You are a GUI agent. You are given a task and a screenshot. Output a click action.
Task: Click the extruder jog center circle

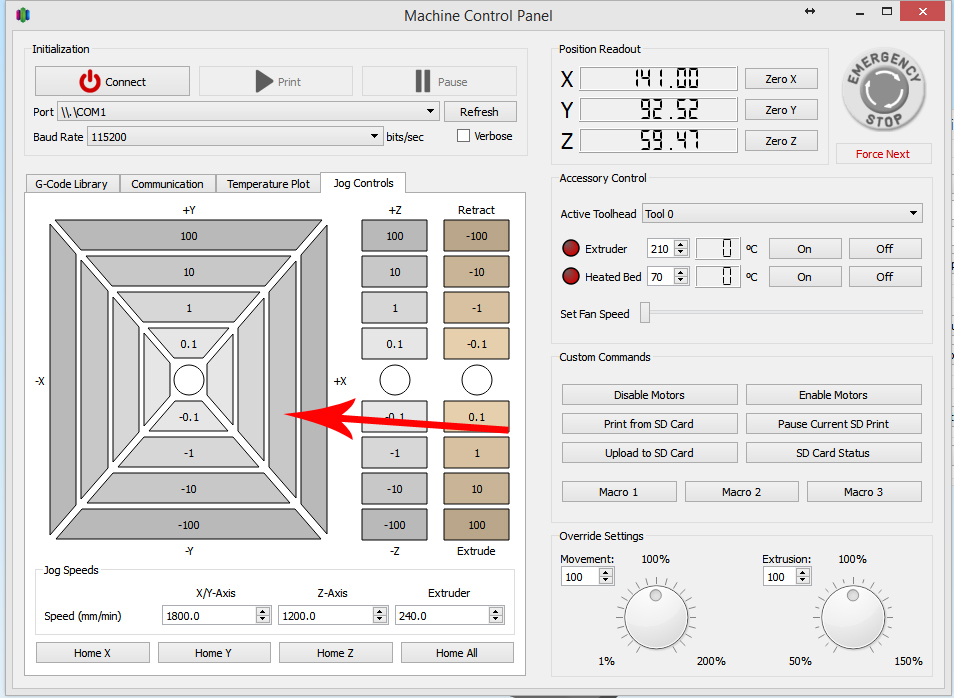tap(477, 380)
